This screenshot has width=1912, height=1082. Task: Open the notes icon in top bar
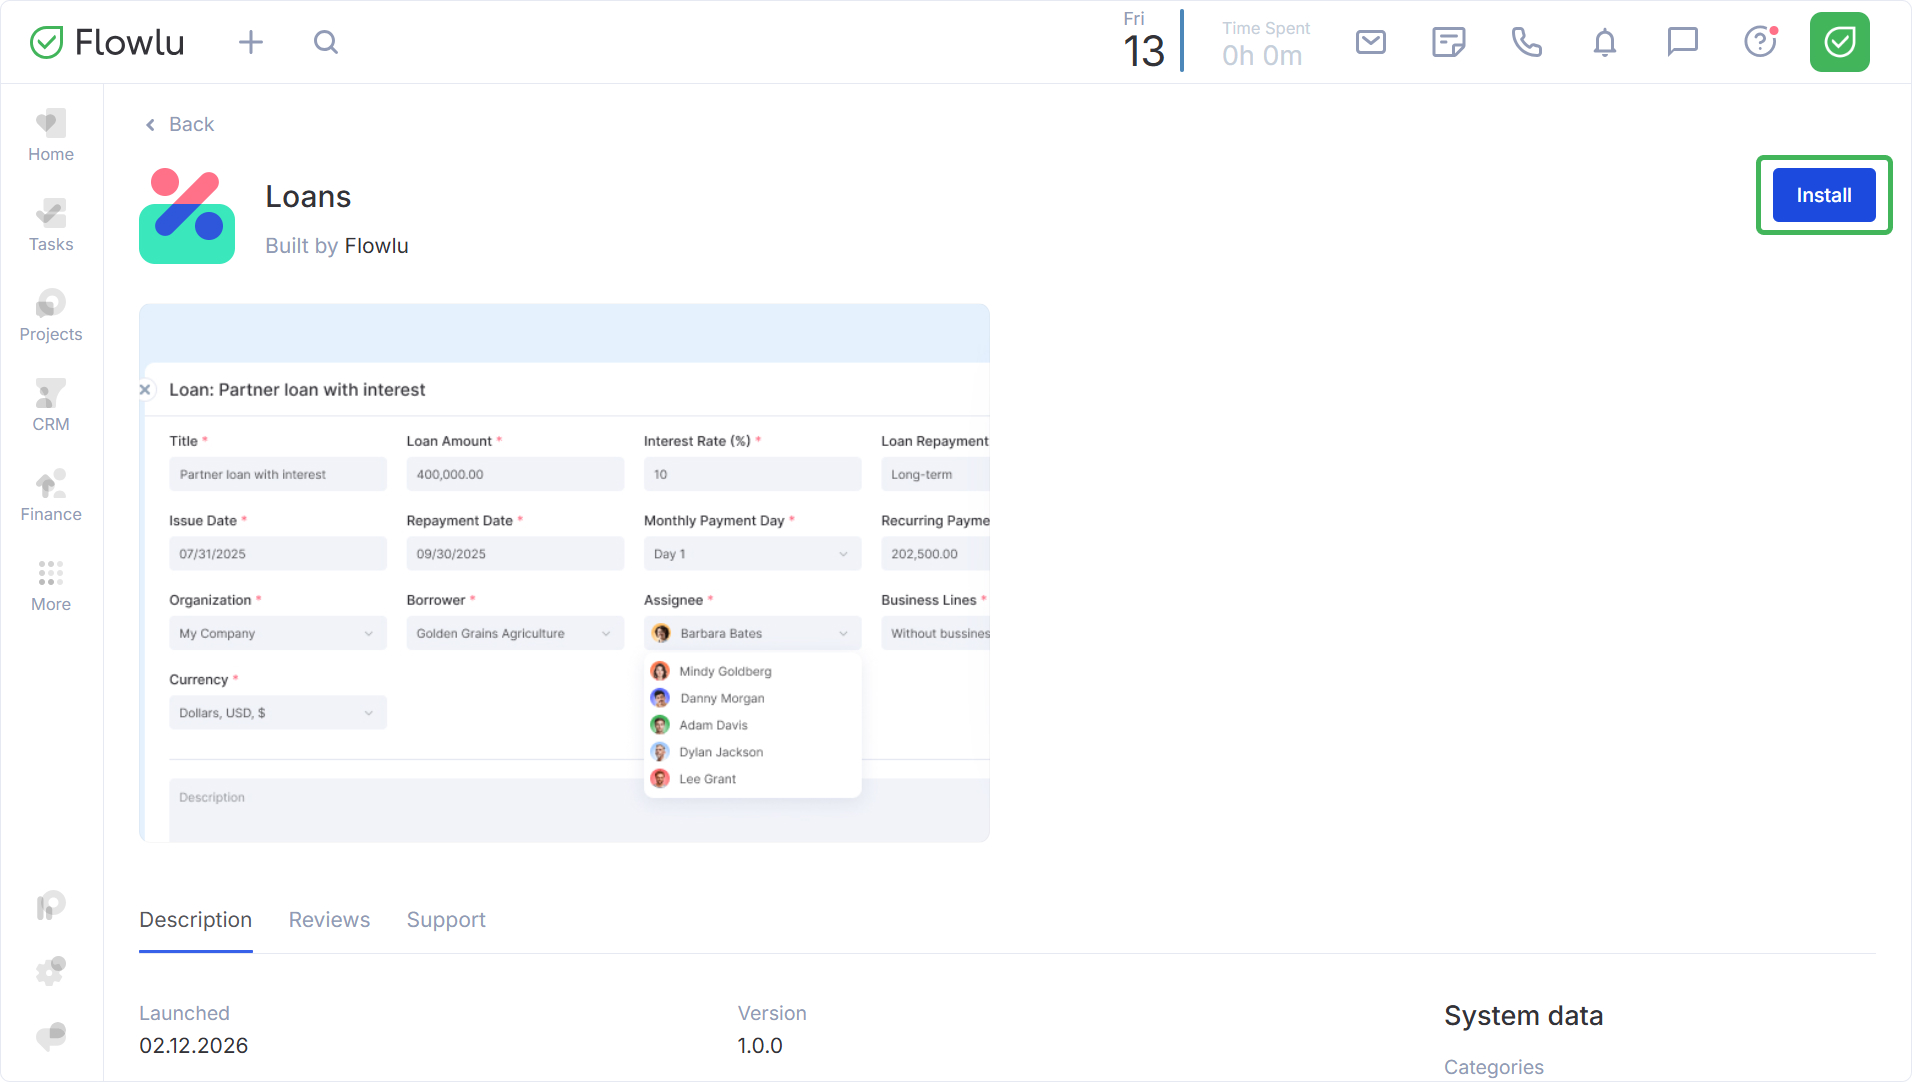(x=1448, y=42)
